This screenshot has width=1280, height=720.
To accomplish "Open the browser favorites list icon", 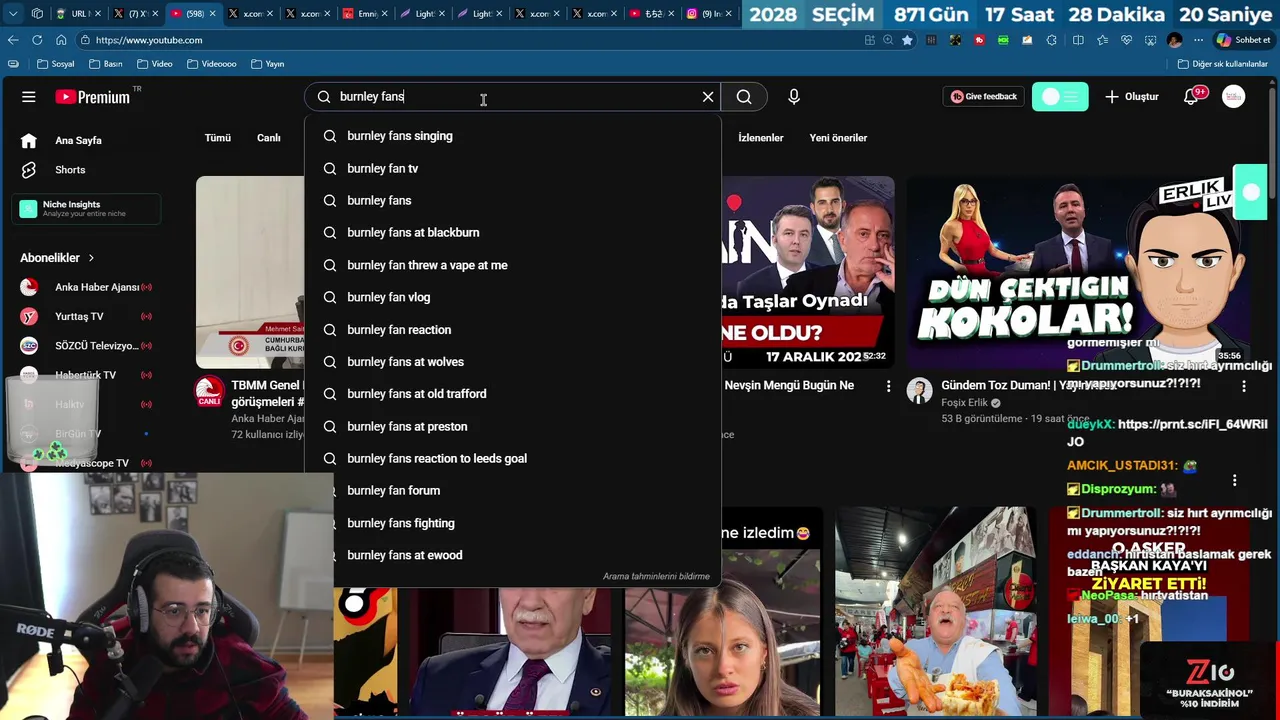I will 1102,40.
